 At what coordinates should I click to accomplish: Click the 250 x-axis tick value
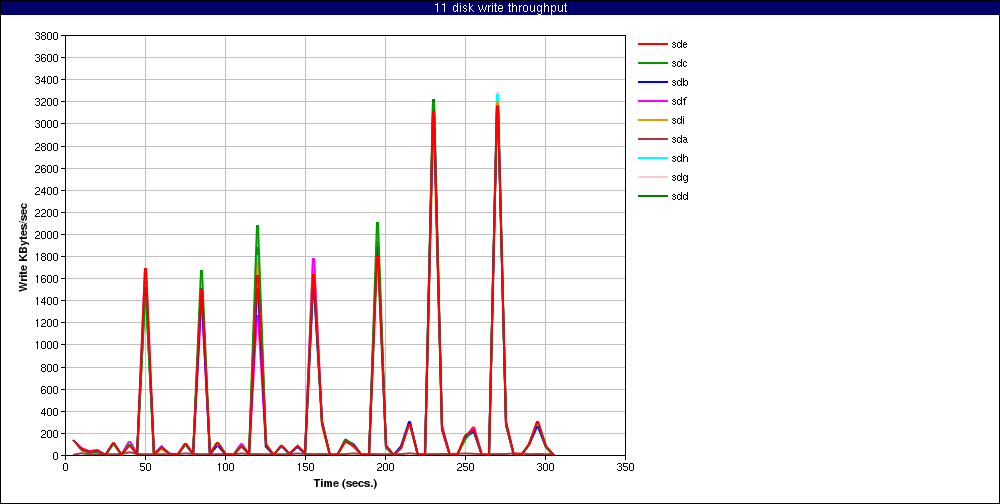(465, 466)
